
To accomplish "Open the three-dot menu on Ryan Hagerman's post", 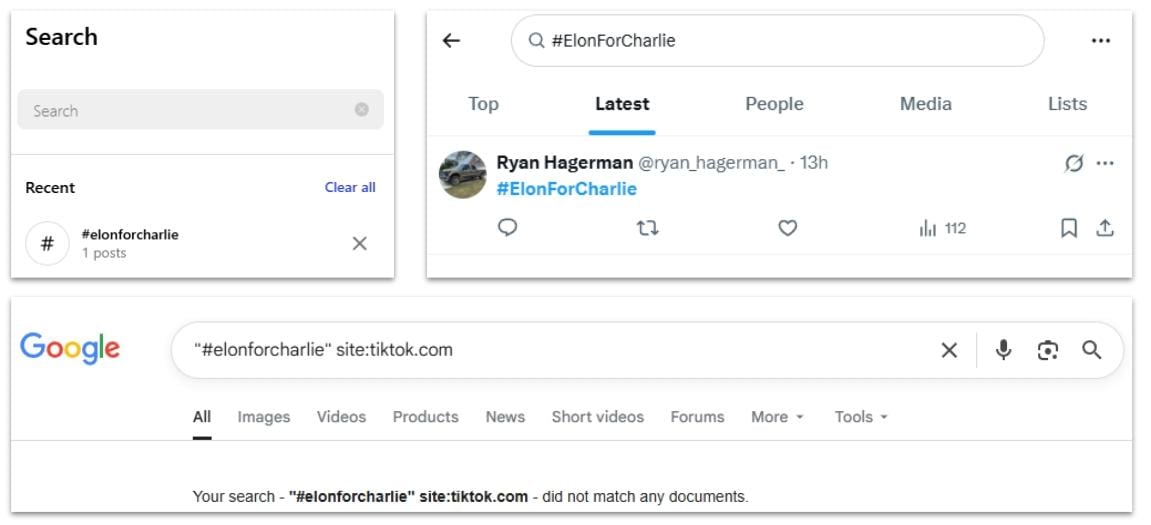I will (x=1105, y=163).
